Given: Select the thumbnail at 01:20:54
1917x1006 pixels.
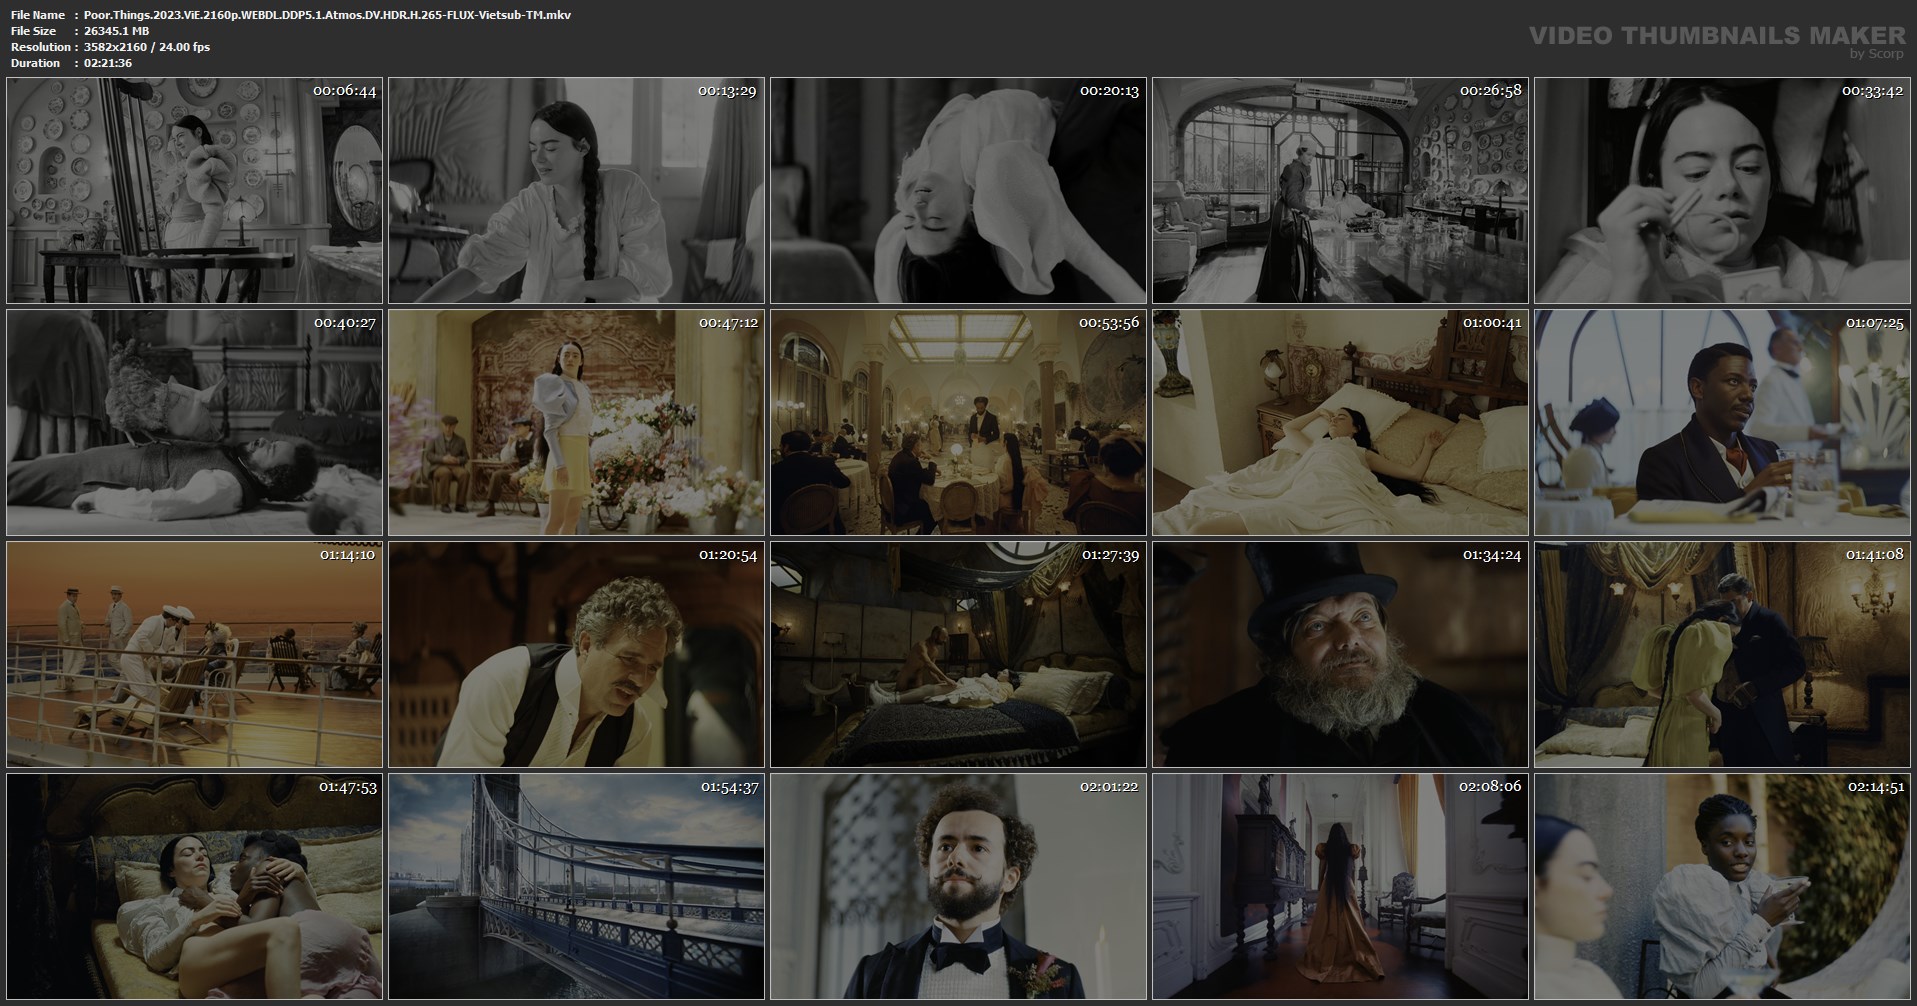Looking at the screenshot, I should tap(577, 654).
